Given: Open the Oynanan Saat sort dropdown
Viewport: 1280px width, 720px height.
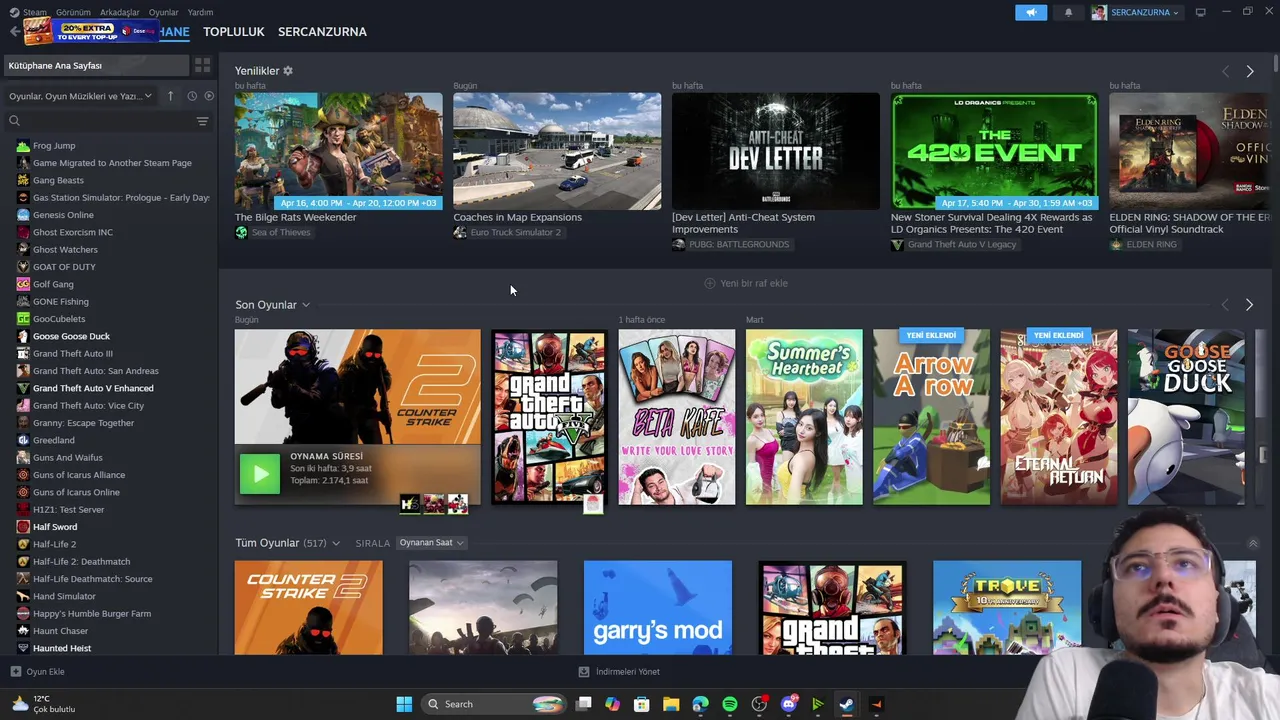Looking at the screenshot, I should click(432, 543).
